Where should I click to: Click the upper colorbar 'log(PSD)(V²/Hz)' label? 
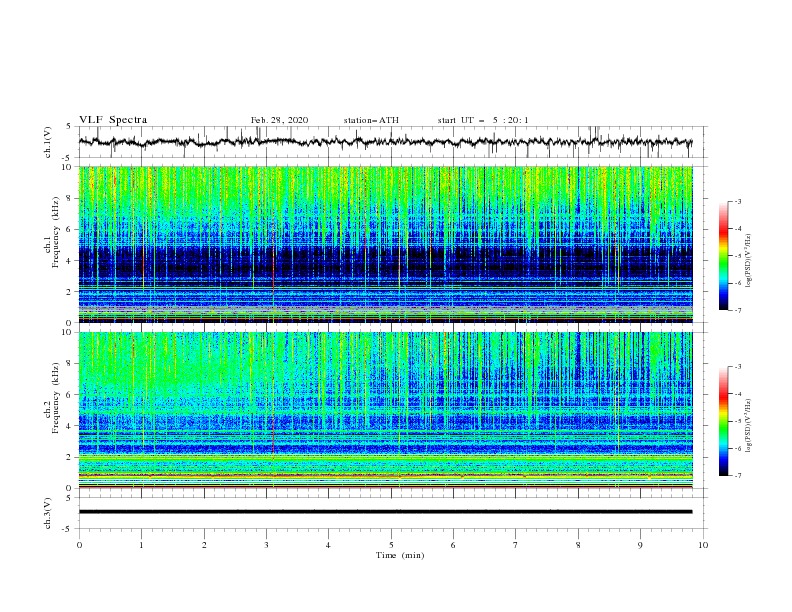(749, 261)
